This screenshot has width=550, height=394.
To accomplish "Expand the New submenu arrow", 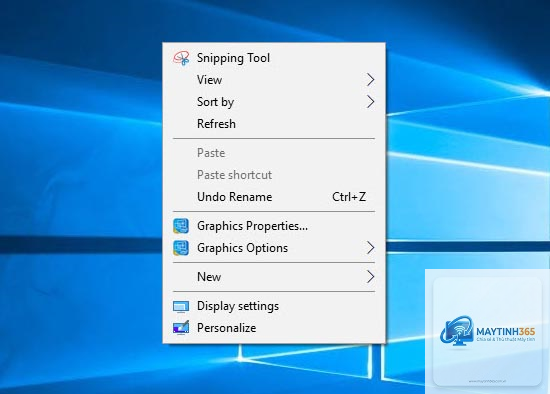I will pyautogui.click(x=370, y=277).
